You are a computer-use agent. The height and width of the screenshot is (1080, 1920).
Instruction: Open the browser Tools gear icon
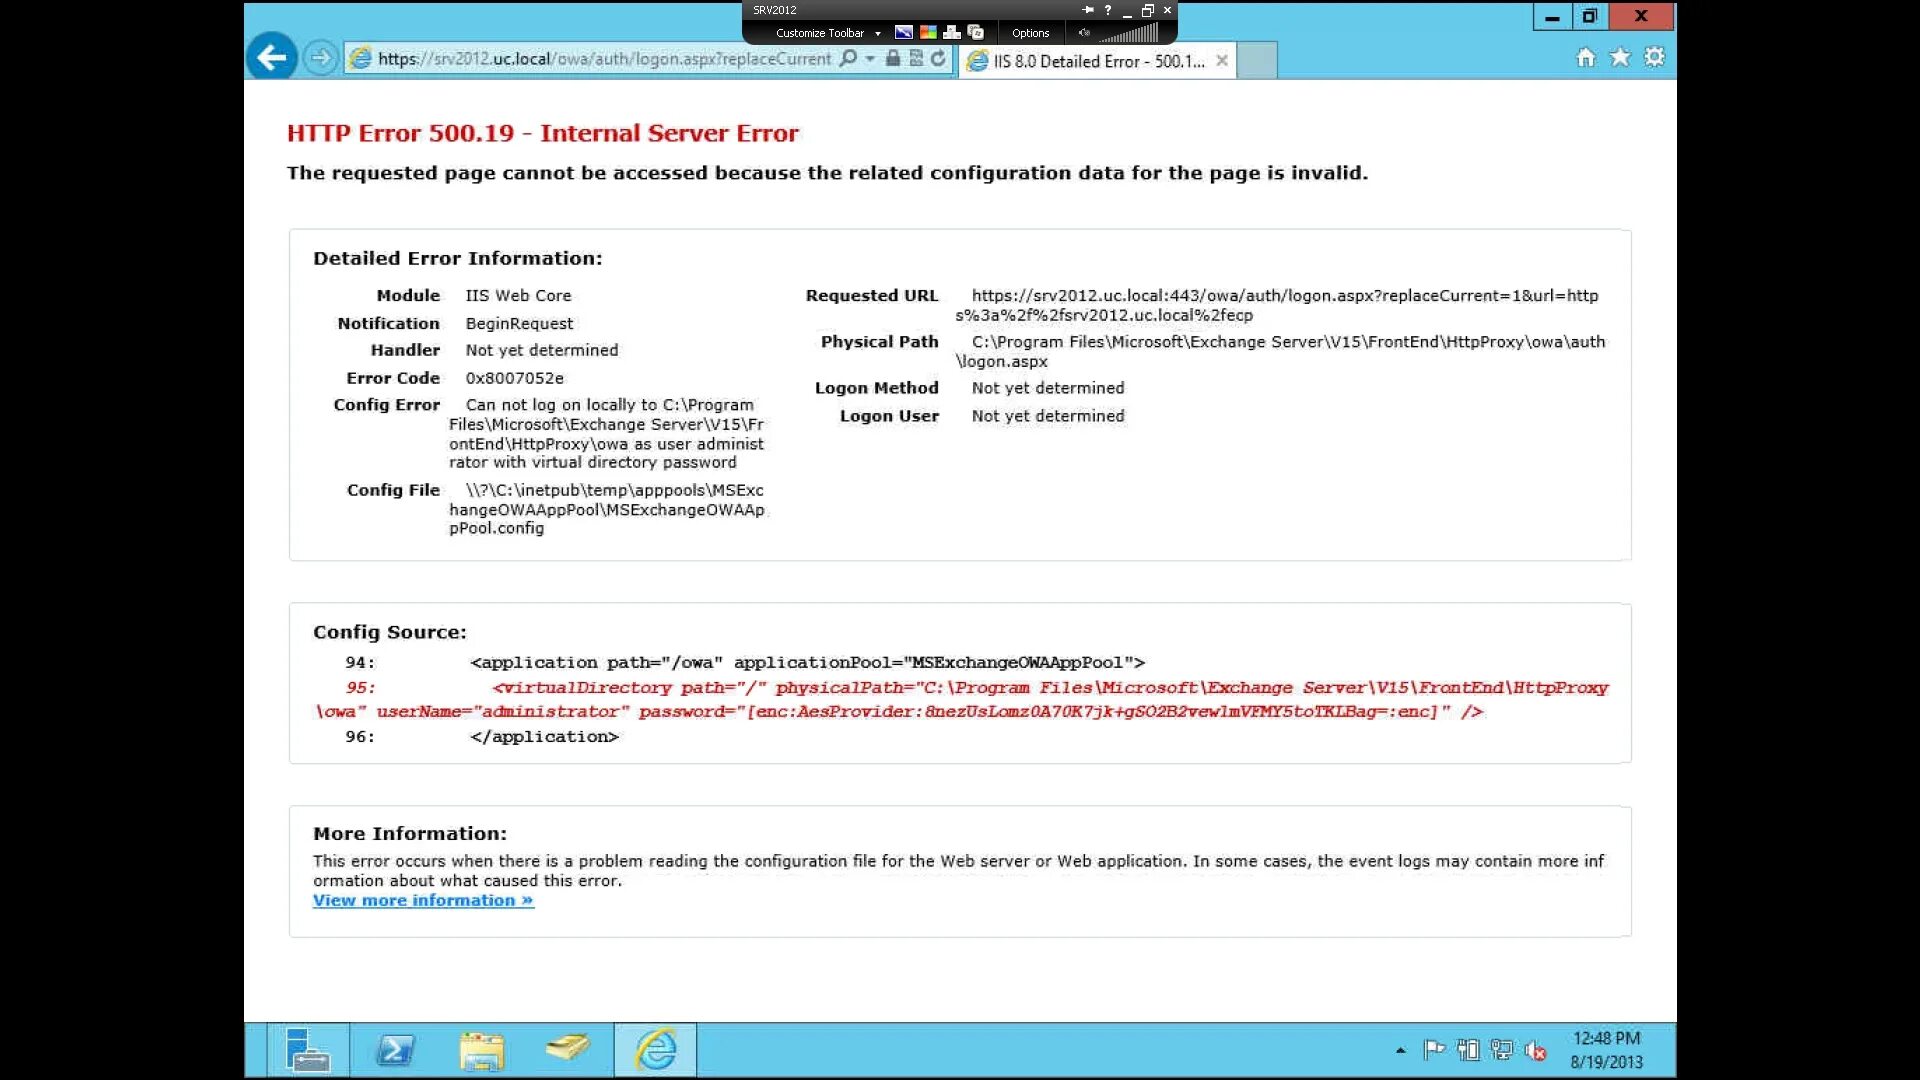(x=1655, y=58)
